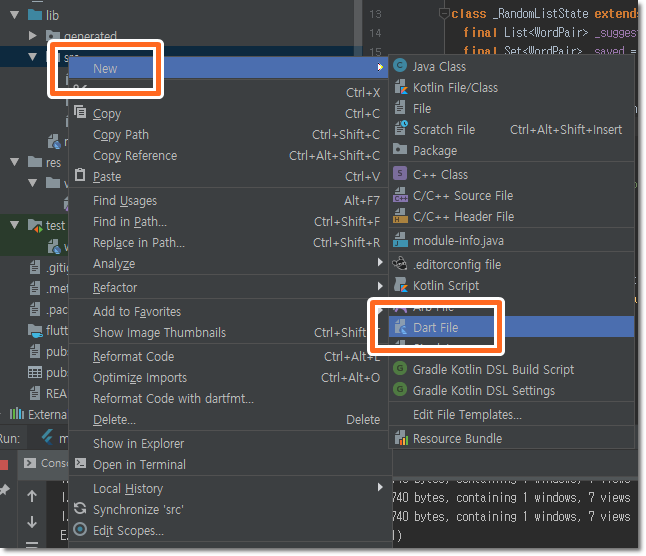Click the Gradle Kotlin DSL Settings icon
The image size is (646, 556).
pos(400,389)
